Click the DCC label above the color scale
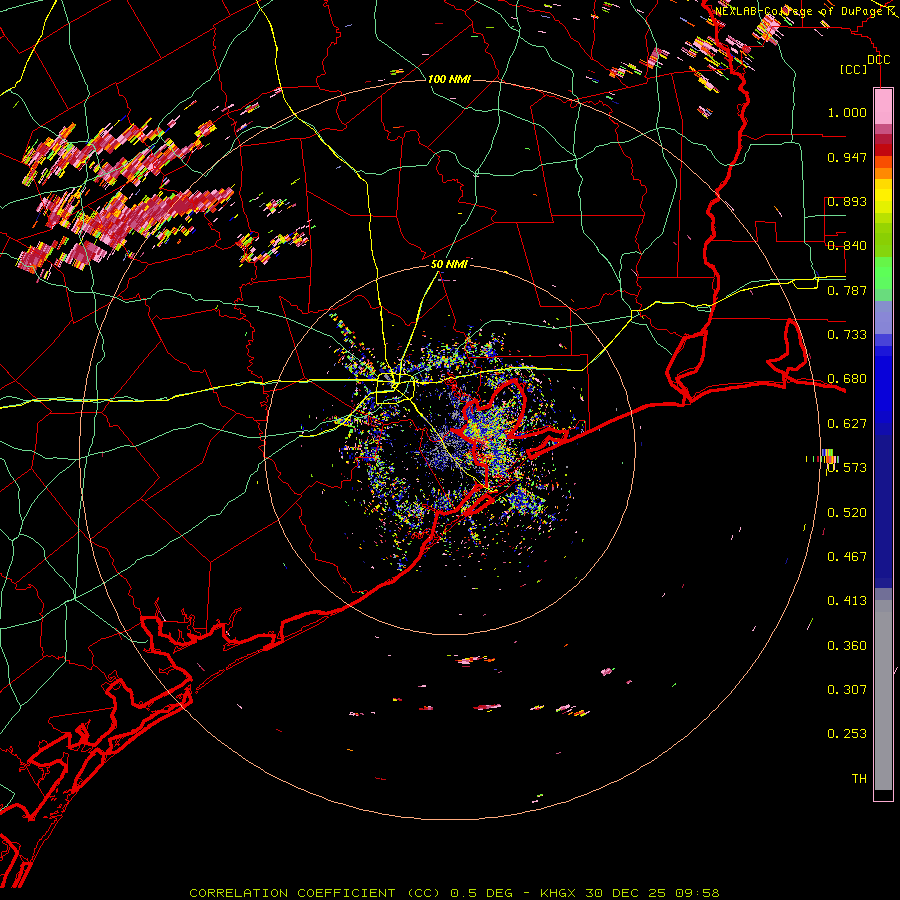Viewport: 900px width, 900px height. [878, 60]
